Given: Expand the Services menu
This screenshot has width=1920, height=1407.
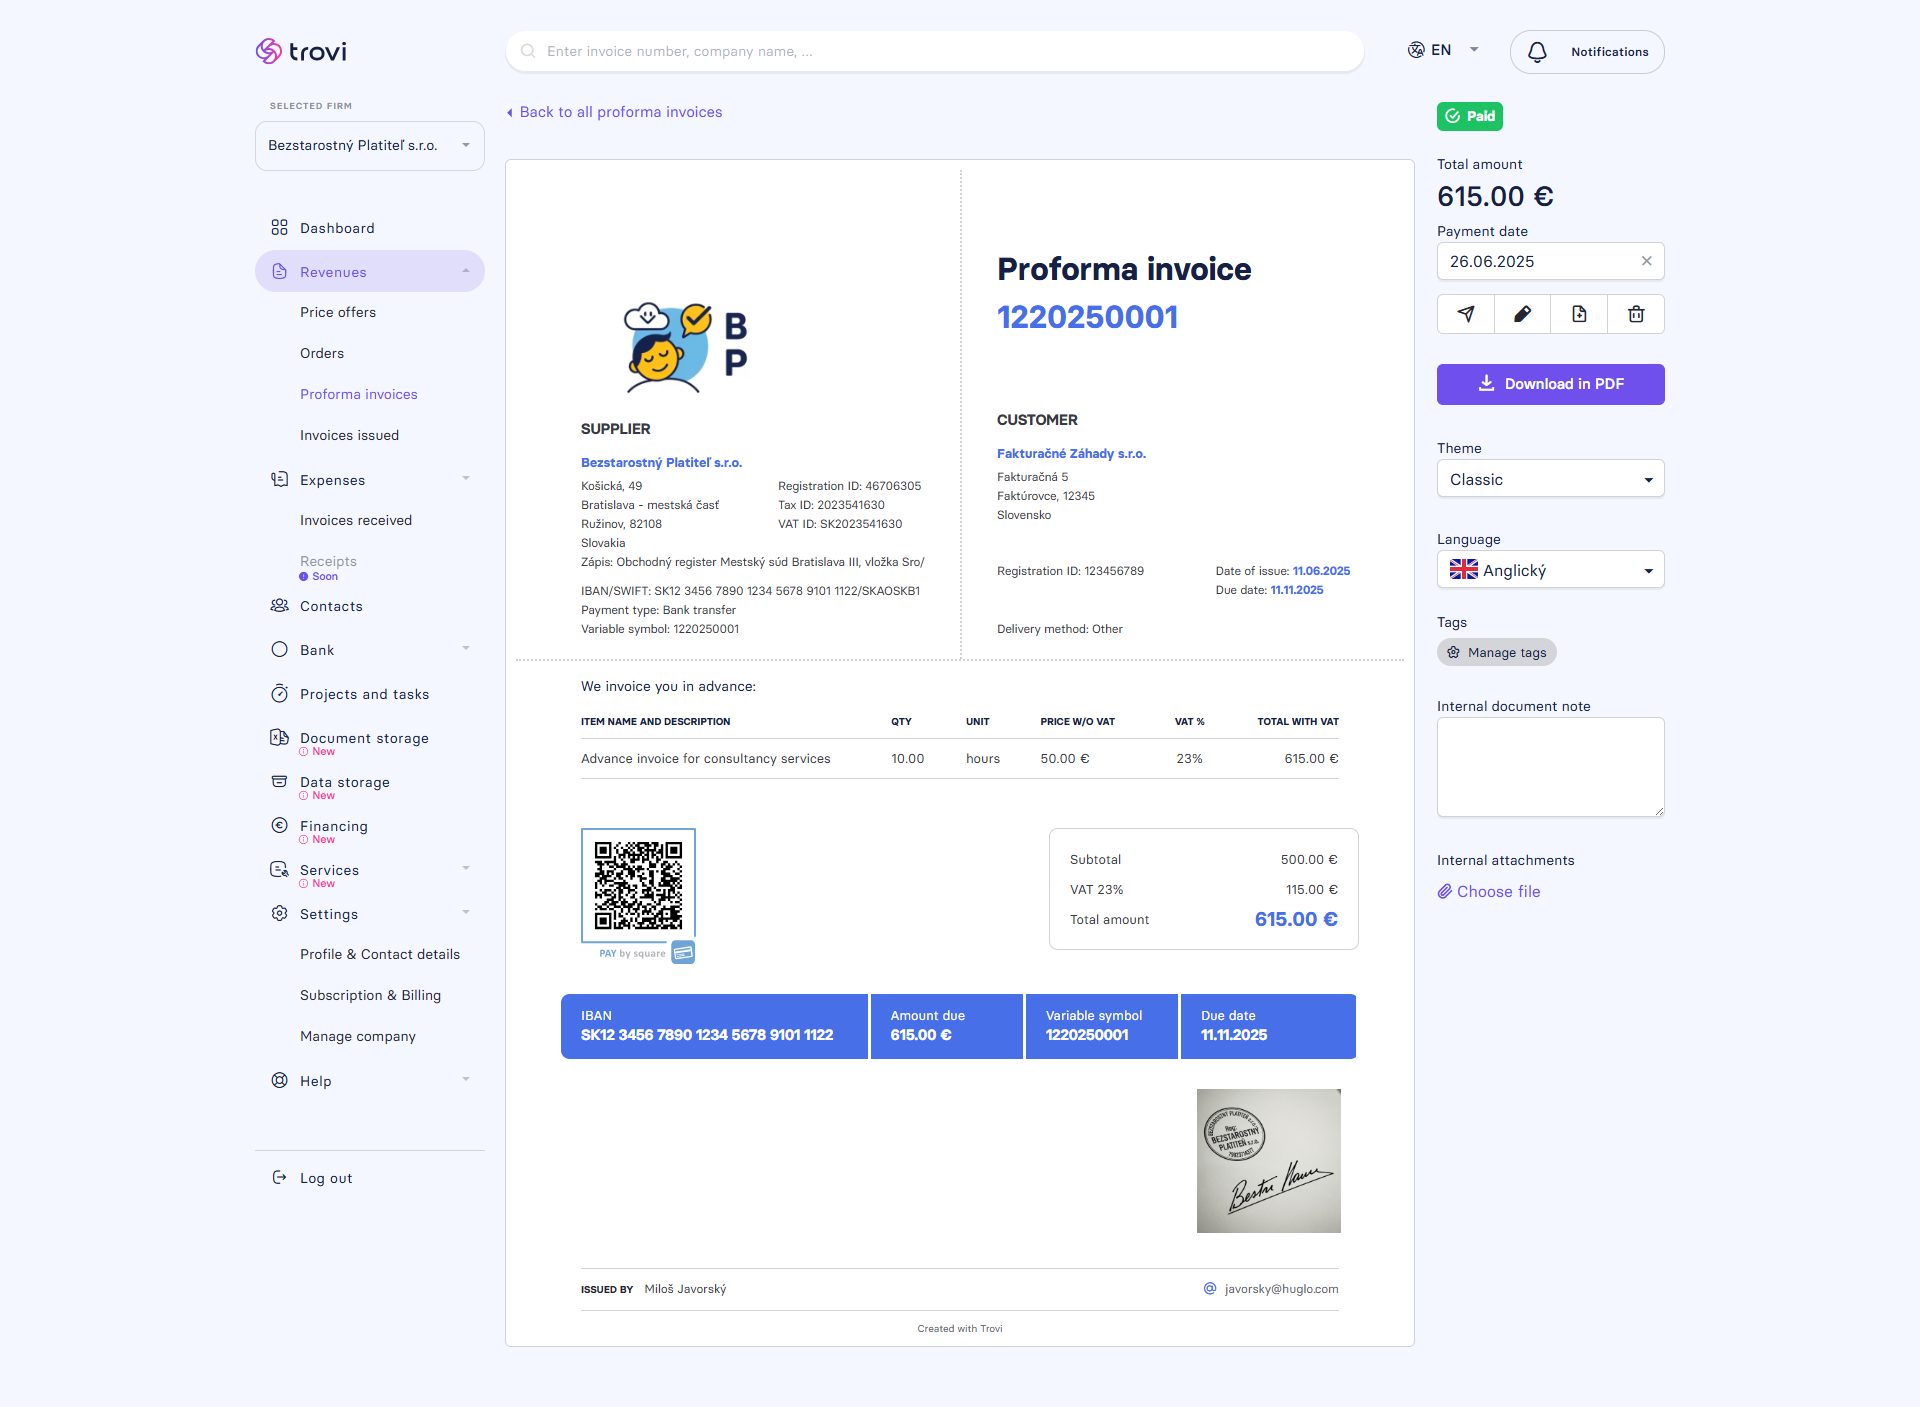Looking at the screenshot, I should (x=370, y=870).
